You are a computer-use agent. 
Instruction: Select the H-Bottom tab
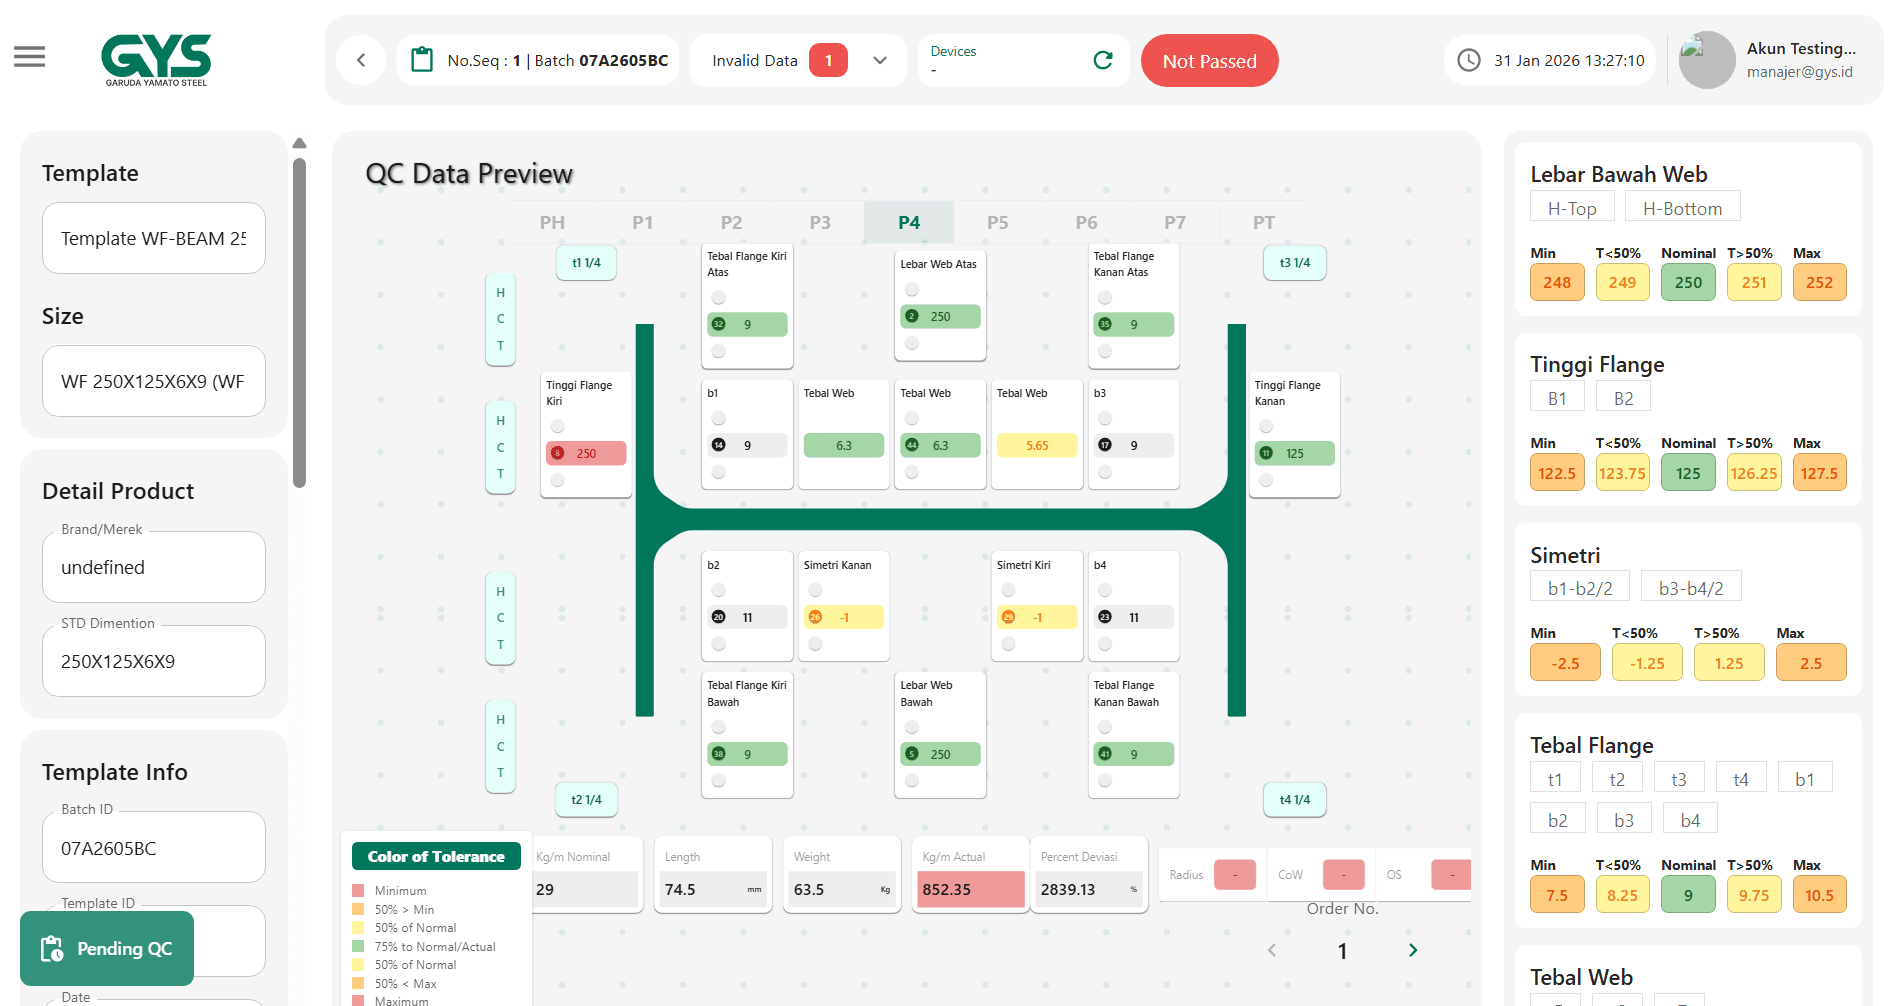(1682, 208)
